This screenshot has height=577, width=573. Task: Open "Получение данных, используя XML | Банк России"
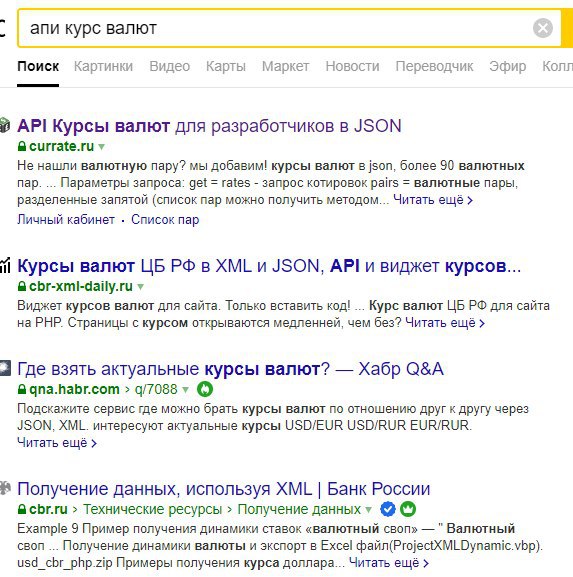pos(223,489)
